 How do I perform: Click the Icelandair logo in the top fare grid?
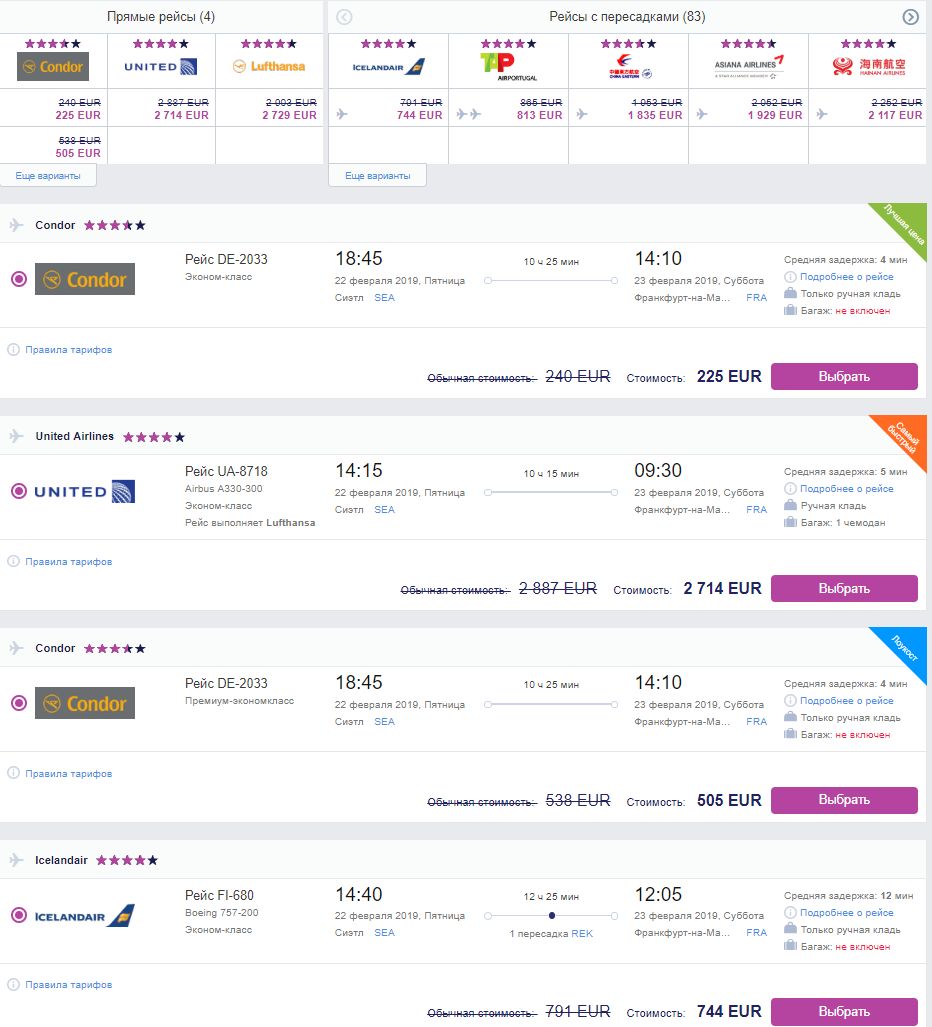[x=388, y=66]
